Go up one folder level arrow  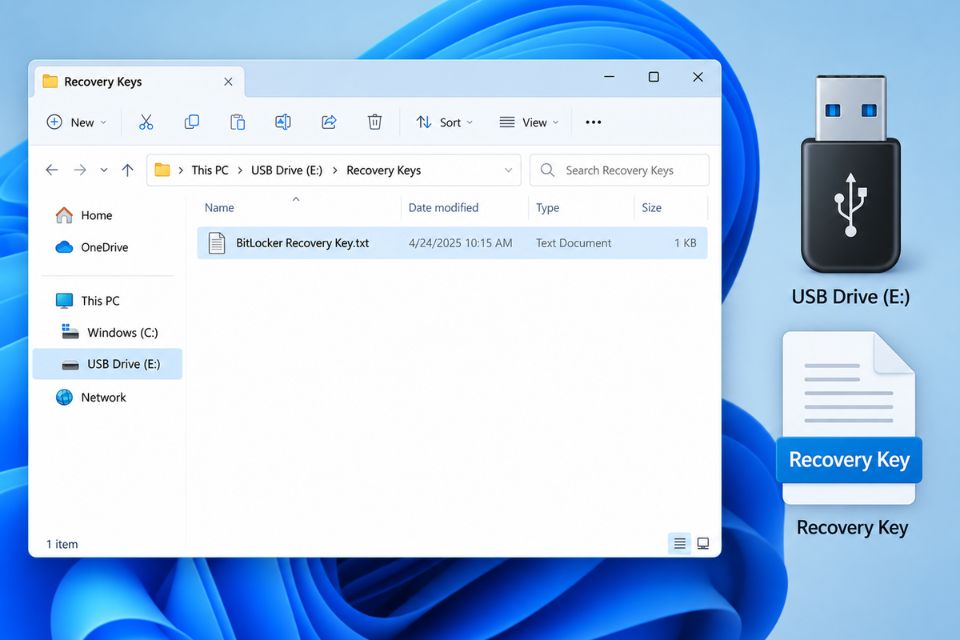(x=127, y=170)
